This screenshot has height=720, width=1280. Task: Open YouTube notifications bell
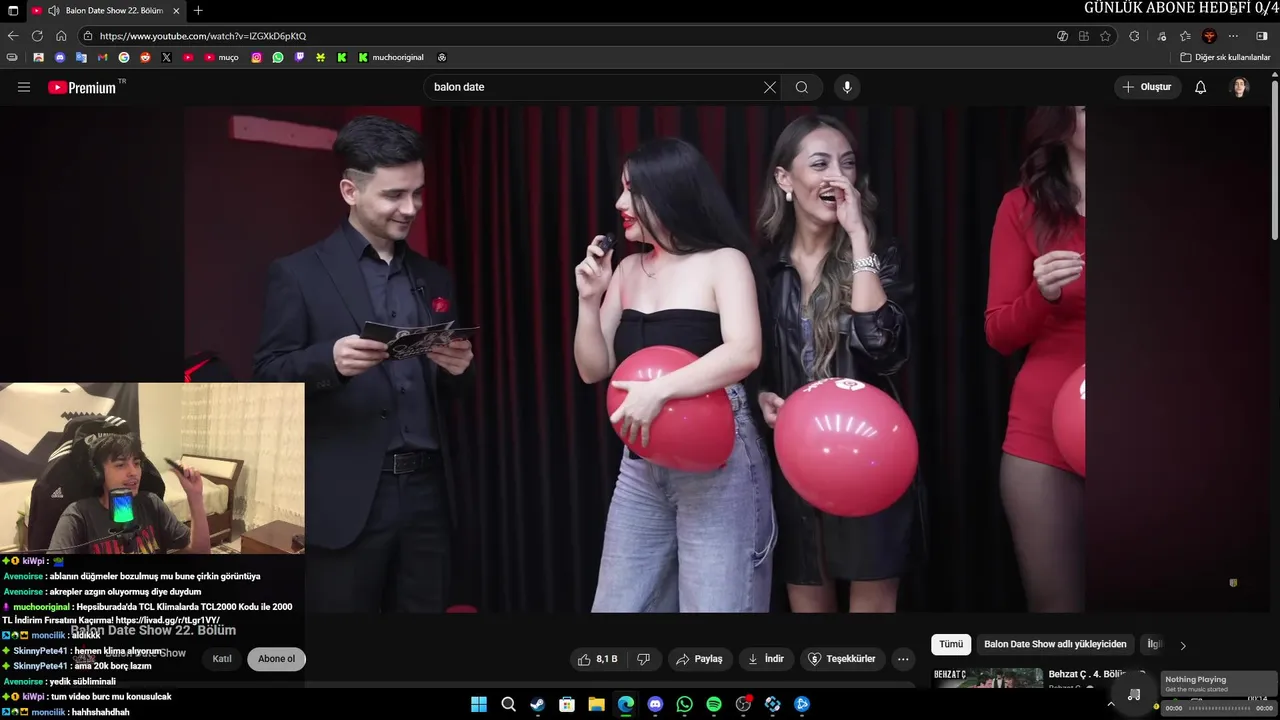tap(1201, 87)
